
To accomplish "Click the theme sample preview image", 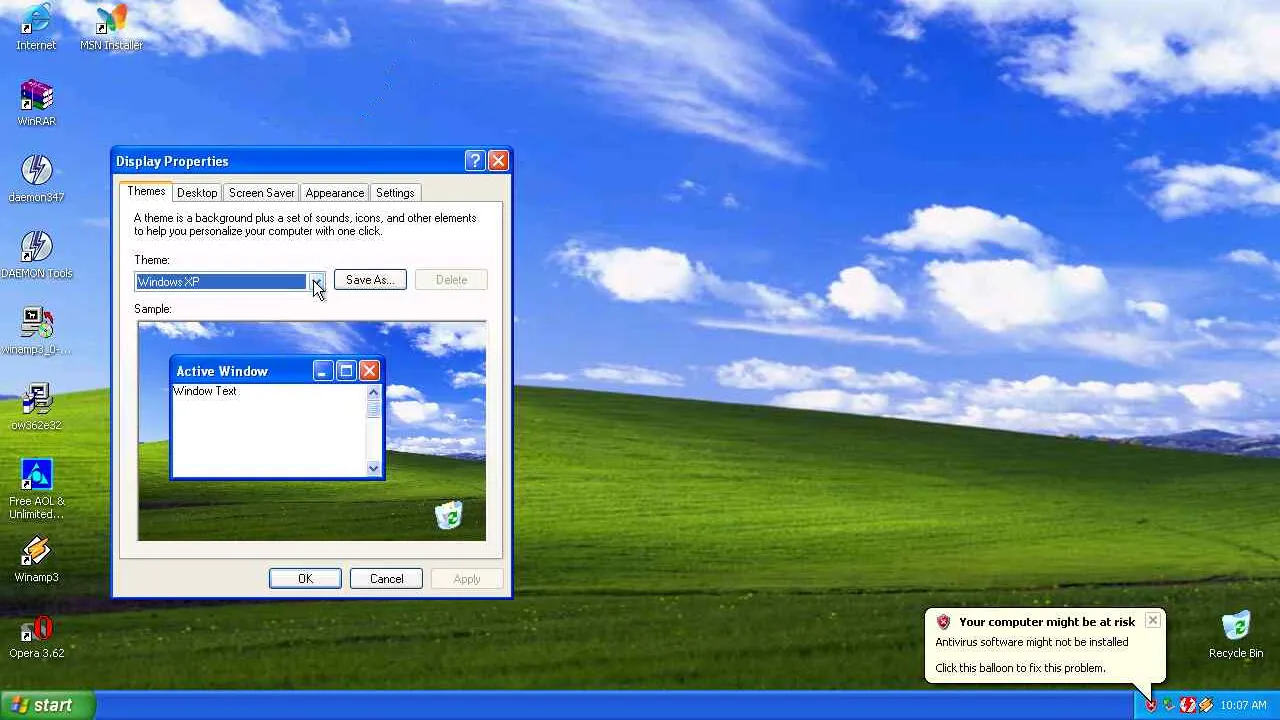I will coord(312,431).
